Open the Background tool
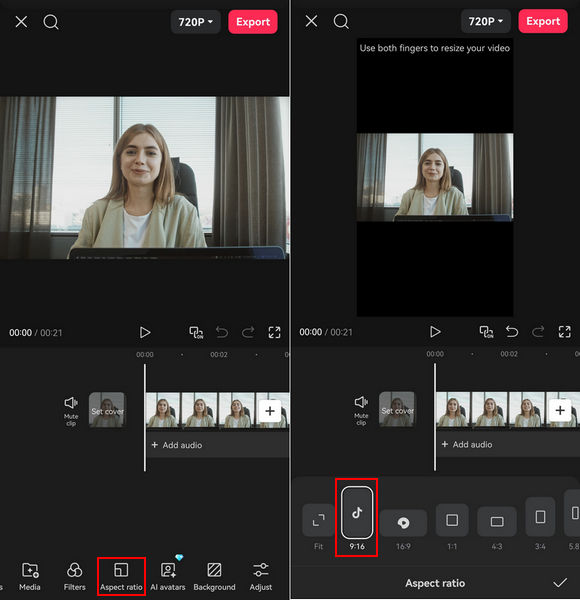Image resolution: width=580 pixels, height=600 pixels. tap(214, 576)
